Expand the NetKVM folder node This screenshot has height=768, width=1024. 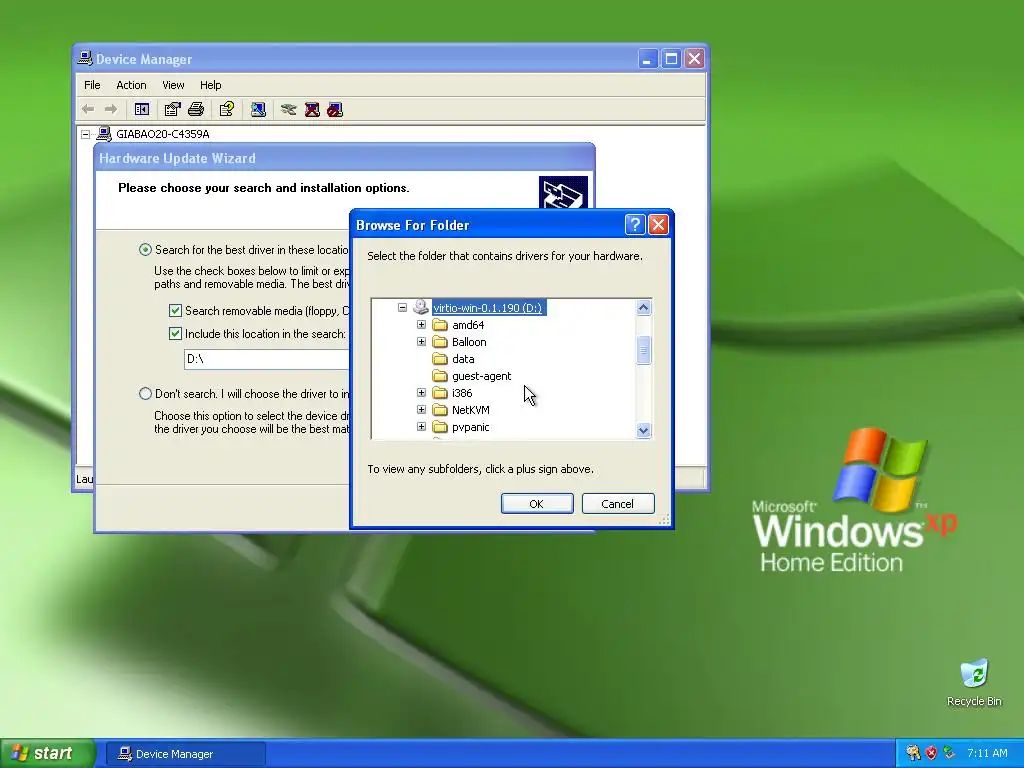point(421,409)
